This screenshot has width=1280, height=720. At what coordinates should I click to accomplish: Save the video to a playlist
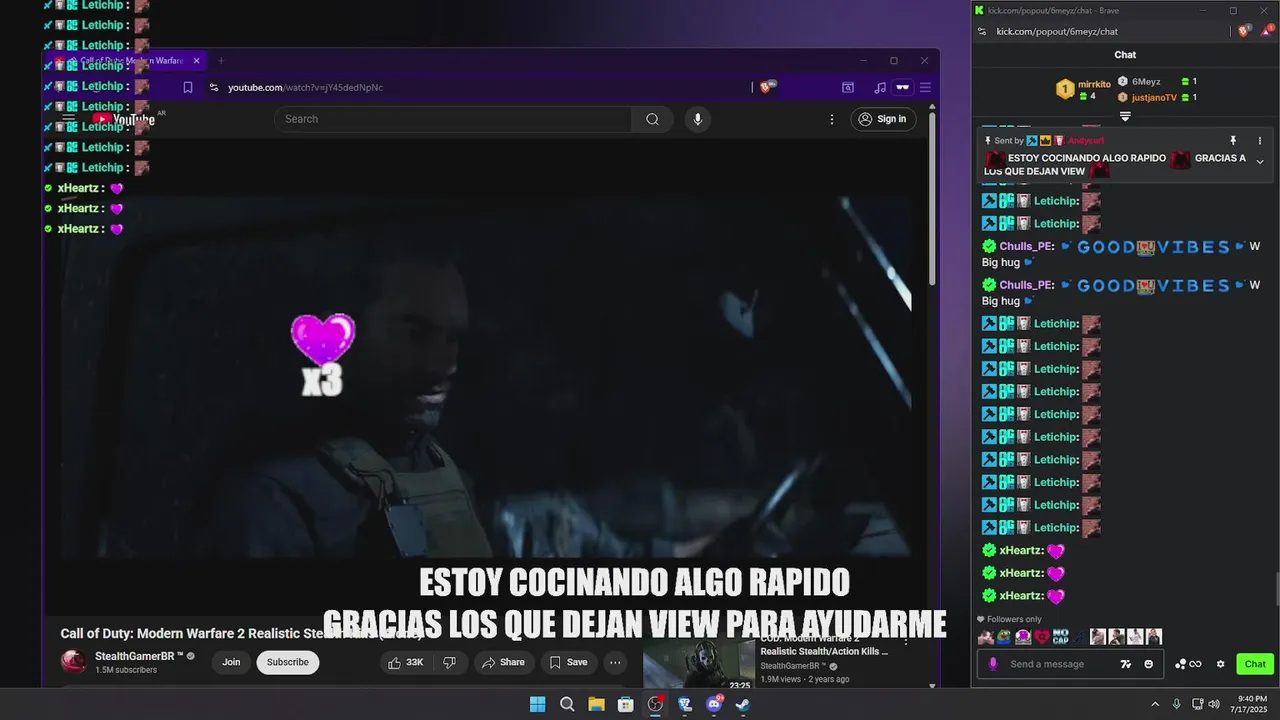[568, 662]
